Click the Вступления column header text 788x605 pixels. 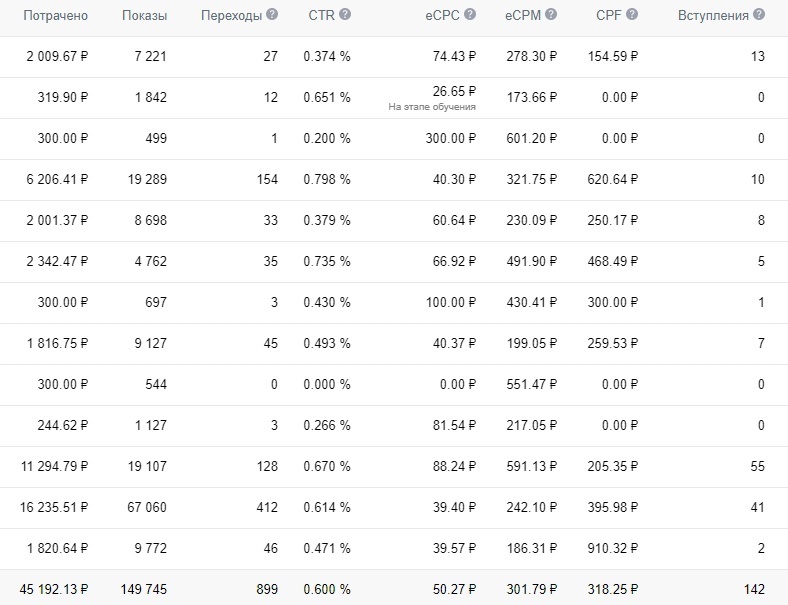tap(713, 16)
